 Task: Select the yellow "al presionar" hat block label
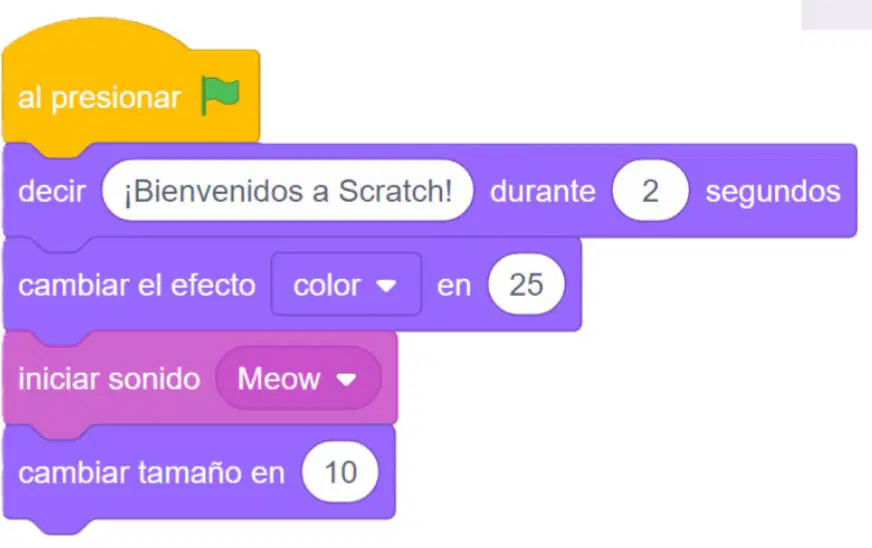pos(100,98)
